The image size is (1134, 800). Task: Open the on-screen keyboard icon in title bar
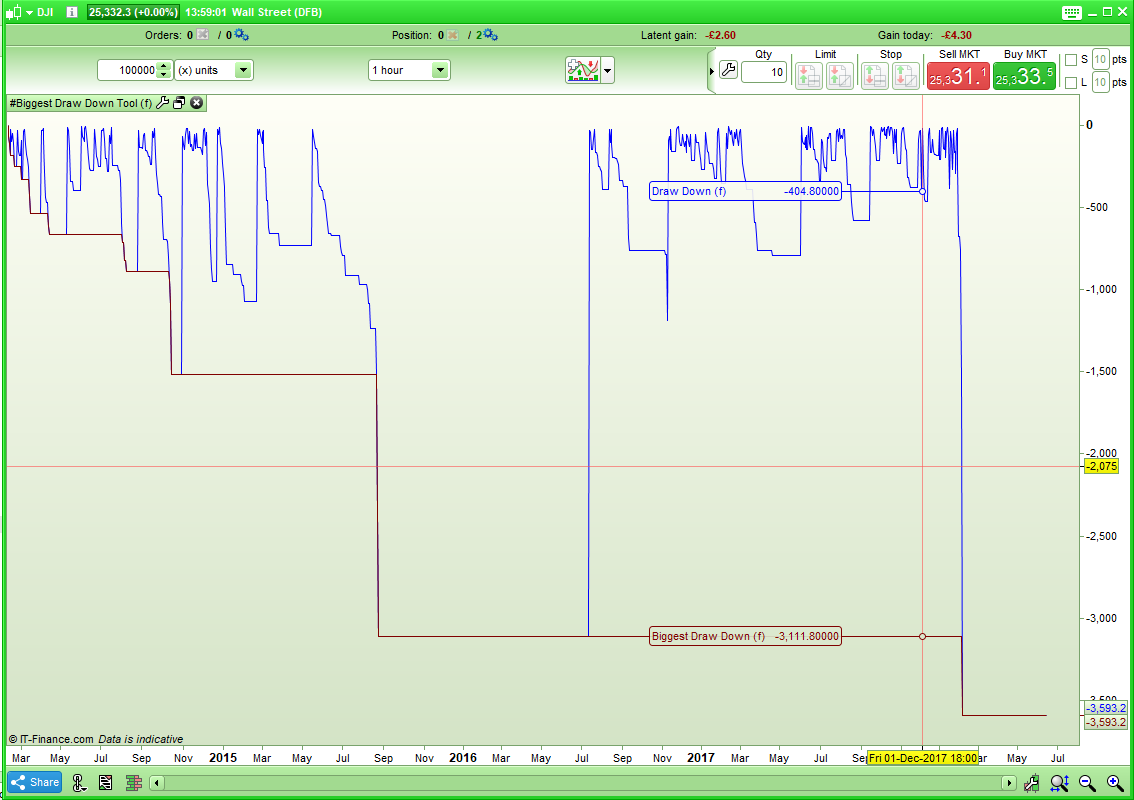[x=1072, y=12]
